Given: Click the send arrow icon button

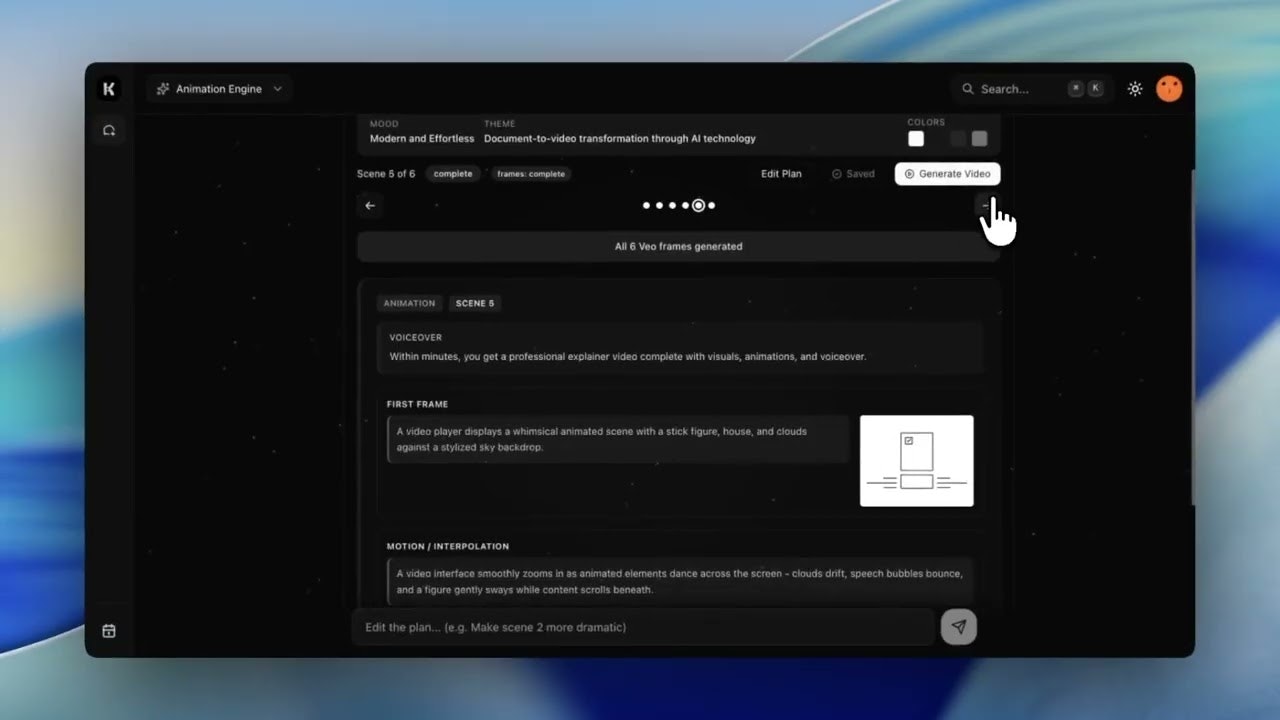Looking at the screenshot, I should 958,627.
